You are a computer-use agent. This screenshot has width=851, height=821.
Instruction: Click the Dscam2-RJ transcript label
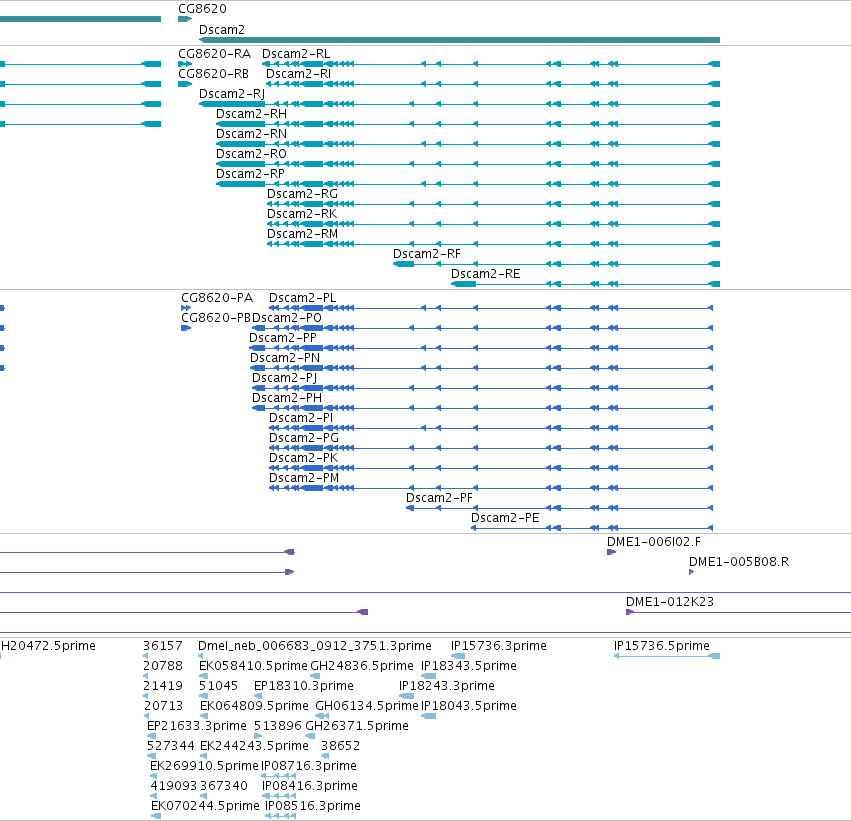click(x=232, y=94)
